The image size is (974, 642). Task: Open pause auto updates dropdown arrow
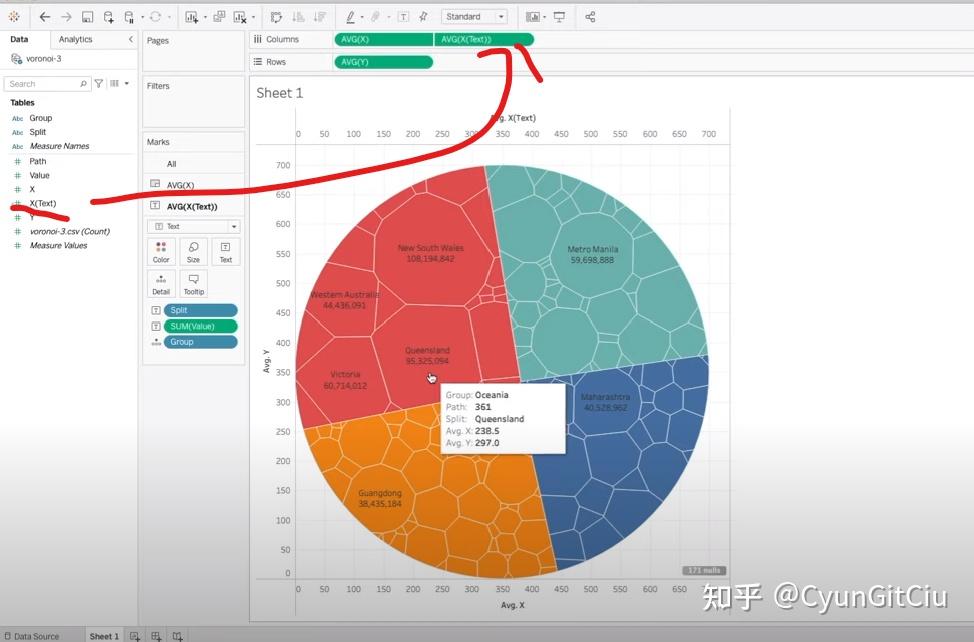pyautogui.click(x=142, y=17)
